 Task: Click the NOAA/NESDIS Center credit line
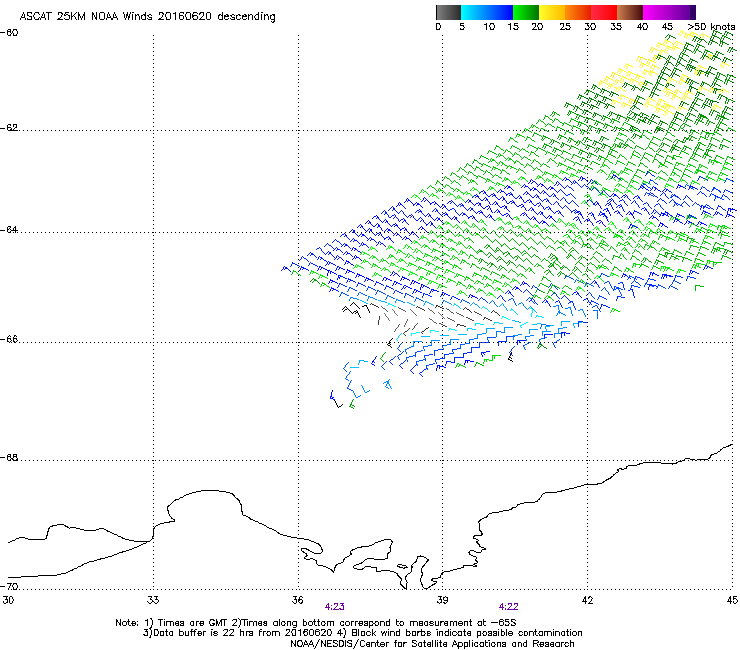point(432,644)
